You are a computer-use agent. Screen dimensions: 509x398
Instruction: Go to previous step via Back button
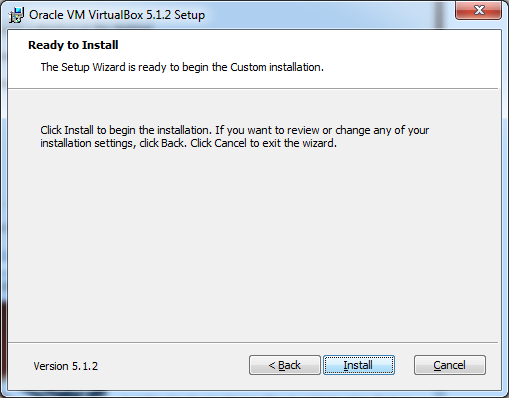[x=285, y=365]
